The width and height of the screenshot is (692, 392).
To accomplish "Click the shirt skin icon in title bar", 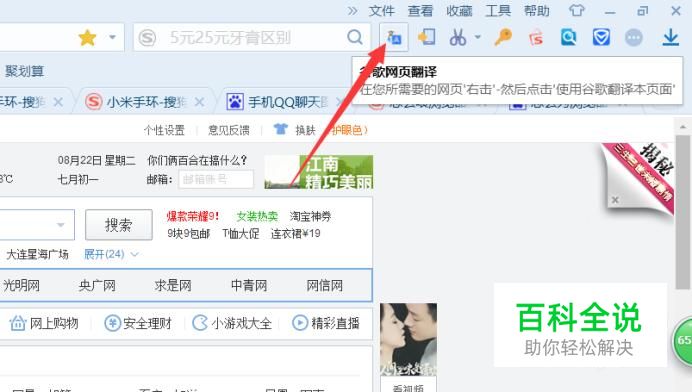I will (x=576, y=10).
